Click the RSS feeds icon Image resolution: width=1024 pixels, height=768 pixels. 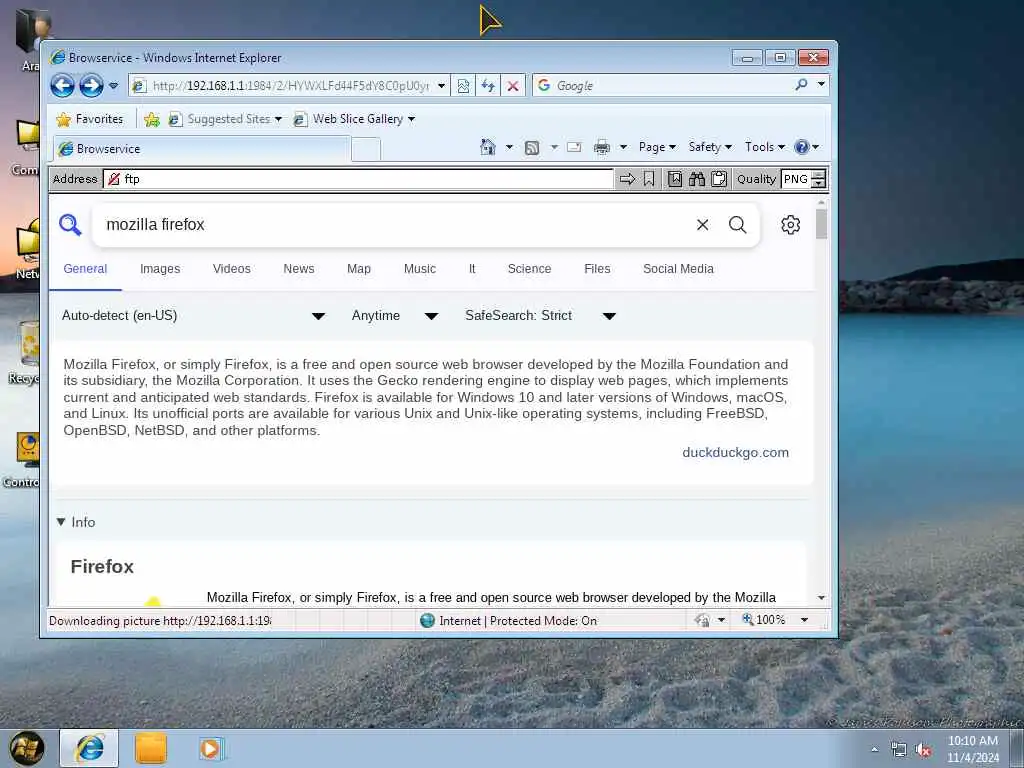coord(532,148)
